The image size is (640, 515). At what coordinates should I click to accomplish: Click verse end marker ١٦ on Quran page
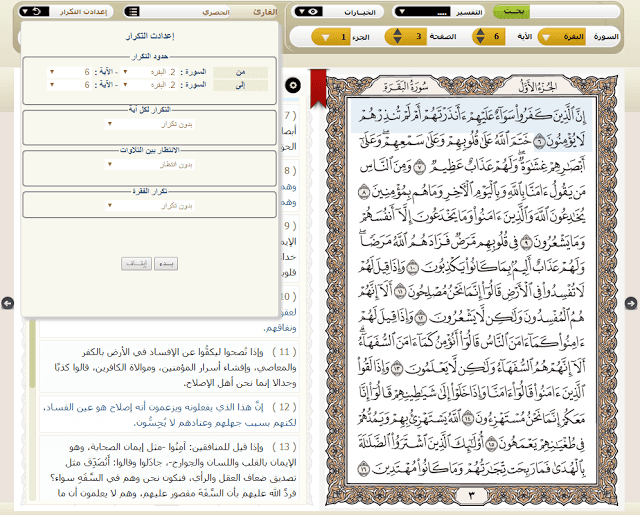tap(364, 468)
